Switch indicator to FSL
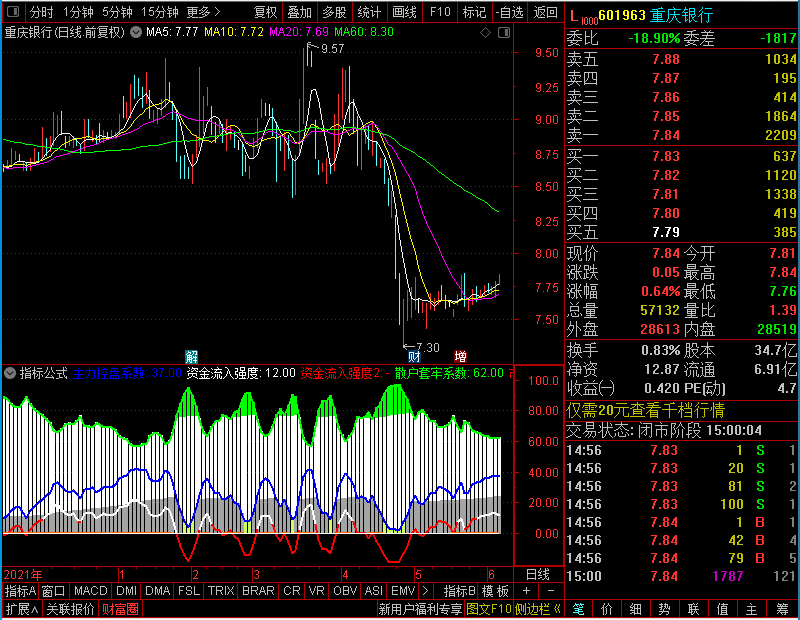The image size is (800, 620). click(x=189, y=591)
